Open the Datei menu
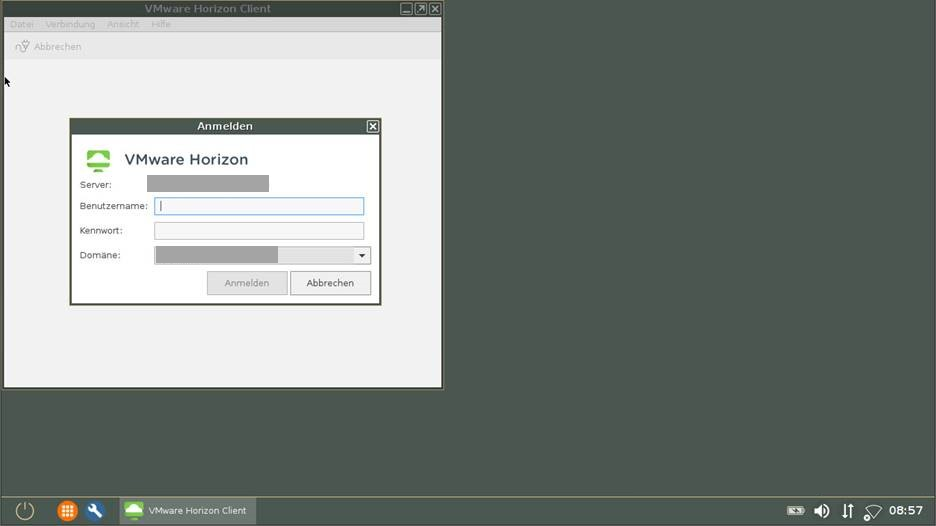 (x=22, y=24)
